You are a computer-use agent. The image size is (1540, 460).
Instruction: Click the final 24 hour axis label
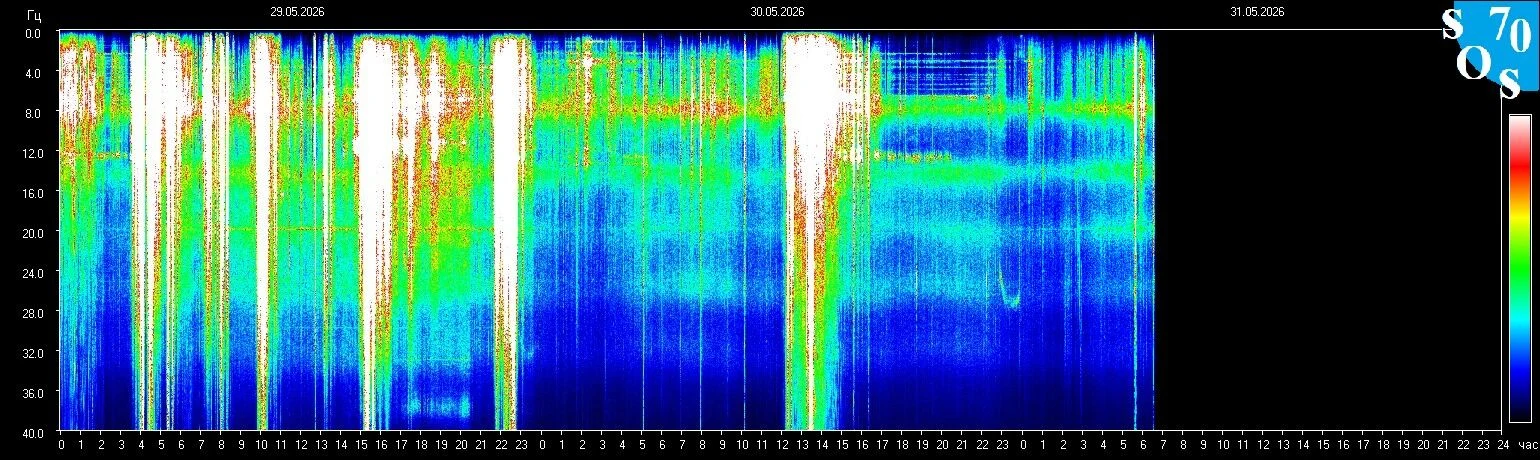[1502, 445]
